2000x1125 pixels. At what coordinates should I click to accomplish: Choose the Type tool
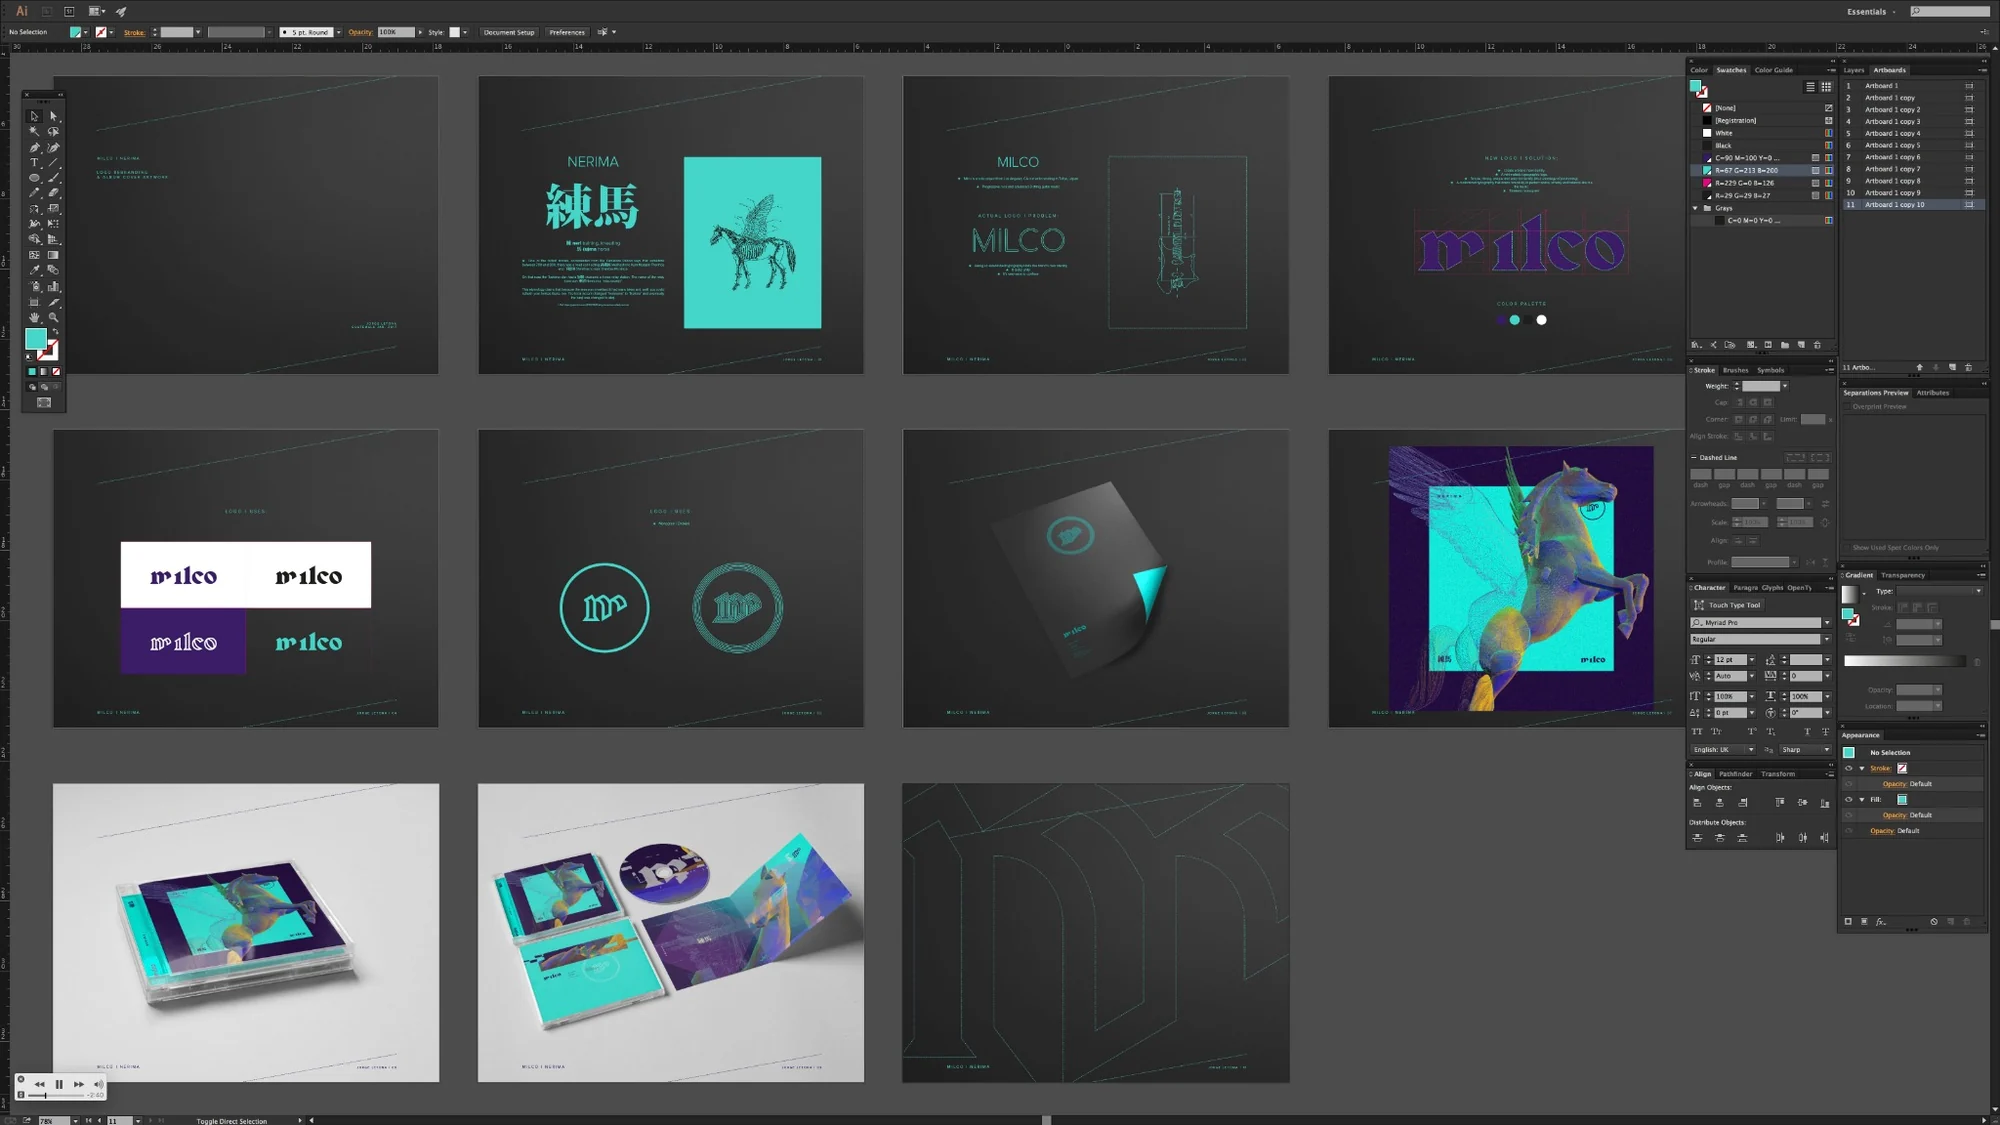34,162
